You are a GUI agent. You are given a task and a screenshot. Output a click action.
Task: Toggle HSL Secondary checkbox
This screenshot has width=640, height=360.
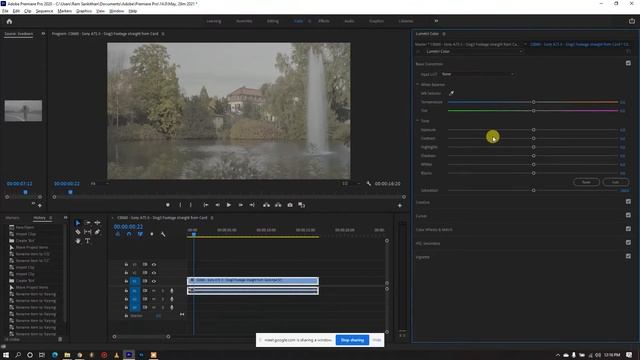[x=628, y=242]
